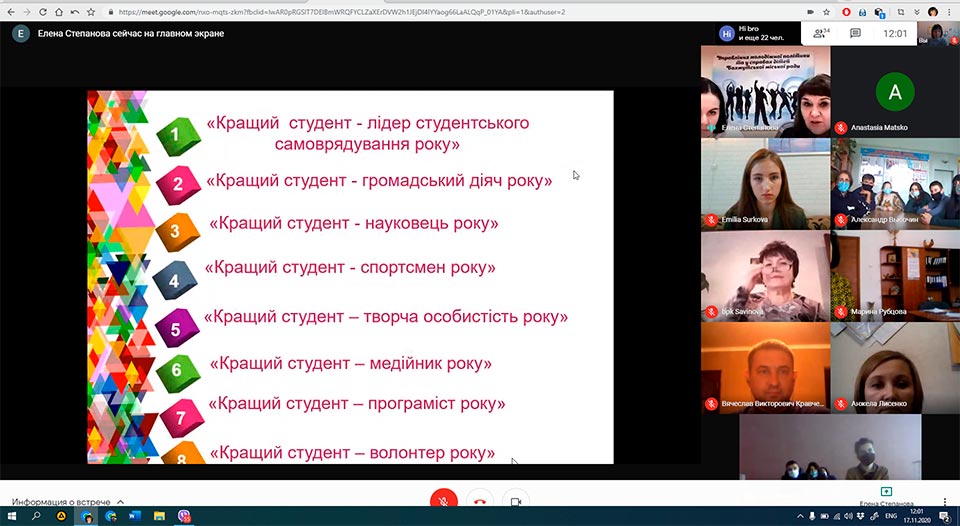This screenshot has width=960, height=526.
Task: Open the volume control in the tray
Action: (x=849, y=517)
